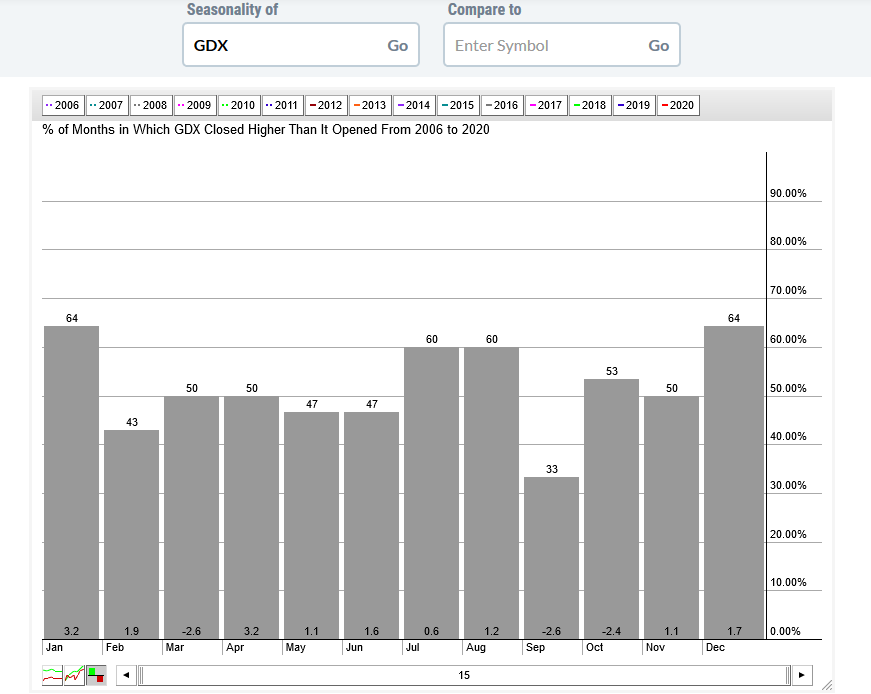
Task: Click the right arrow of the year slider
Action: point(802,675)
